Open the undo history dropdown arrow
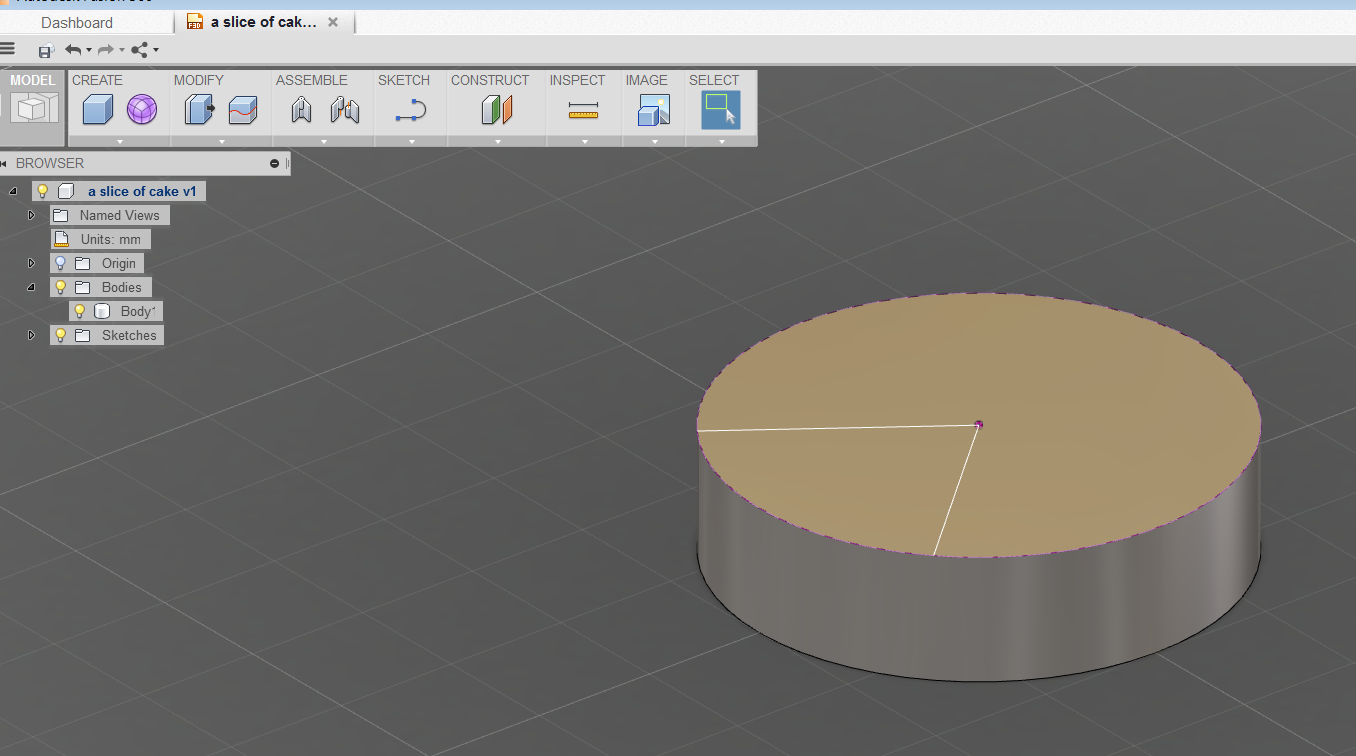1356x756 pixels. coord(88,50)
